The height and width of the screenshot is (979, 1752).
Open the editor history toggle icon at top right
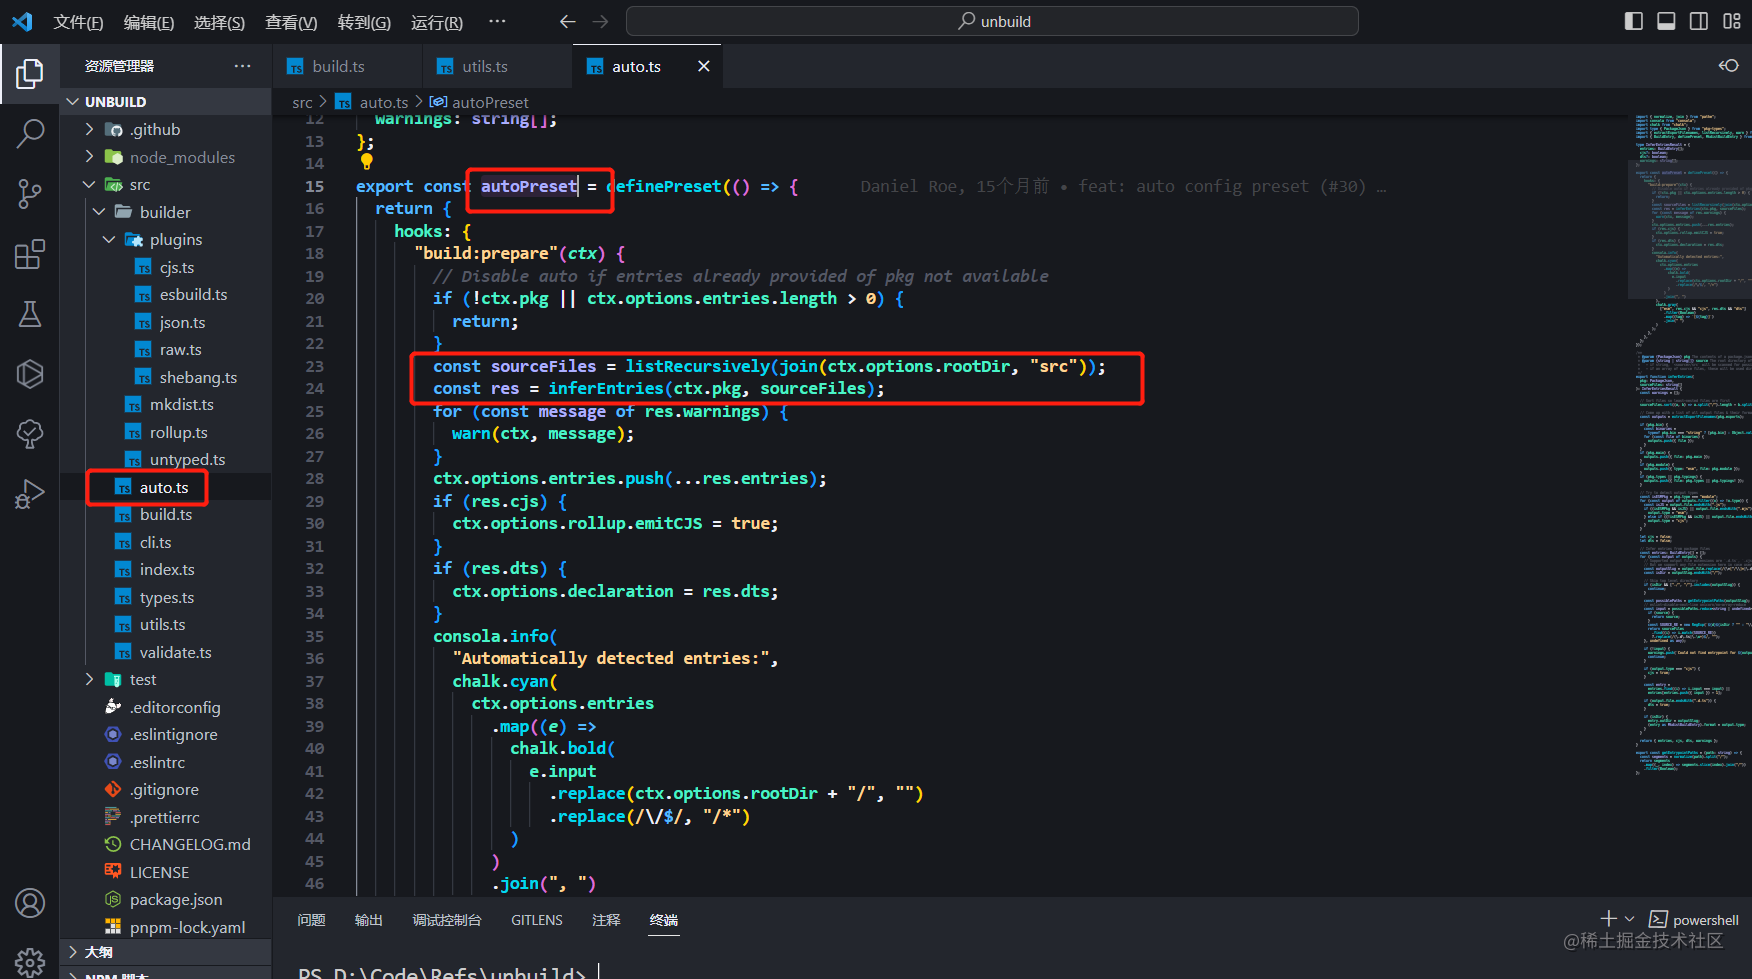1728,66
